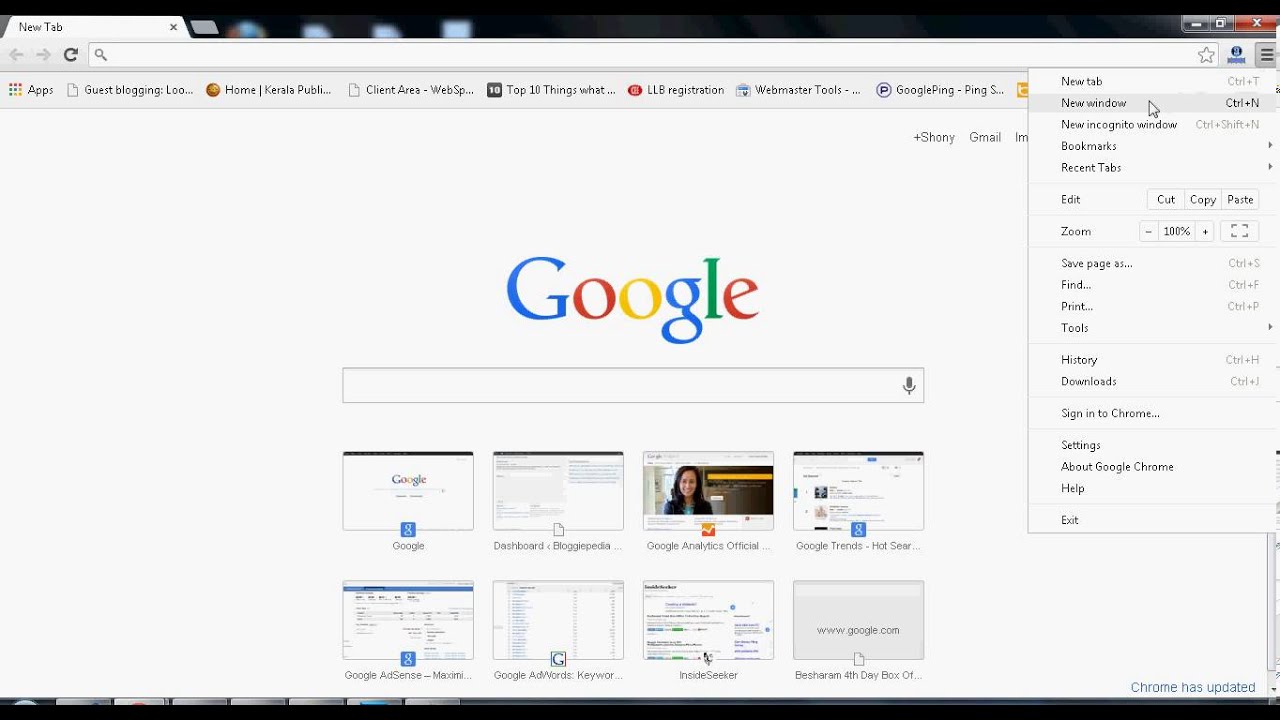Viewport: 1280px width, 720px height.
Task: Close the New Tab tab
Action: pyautogui.click(x=173, y=27)
